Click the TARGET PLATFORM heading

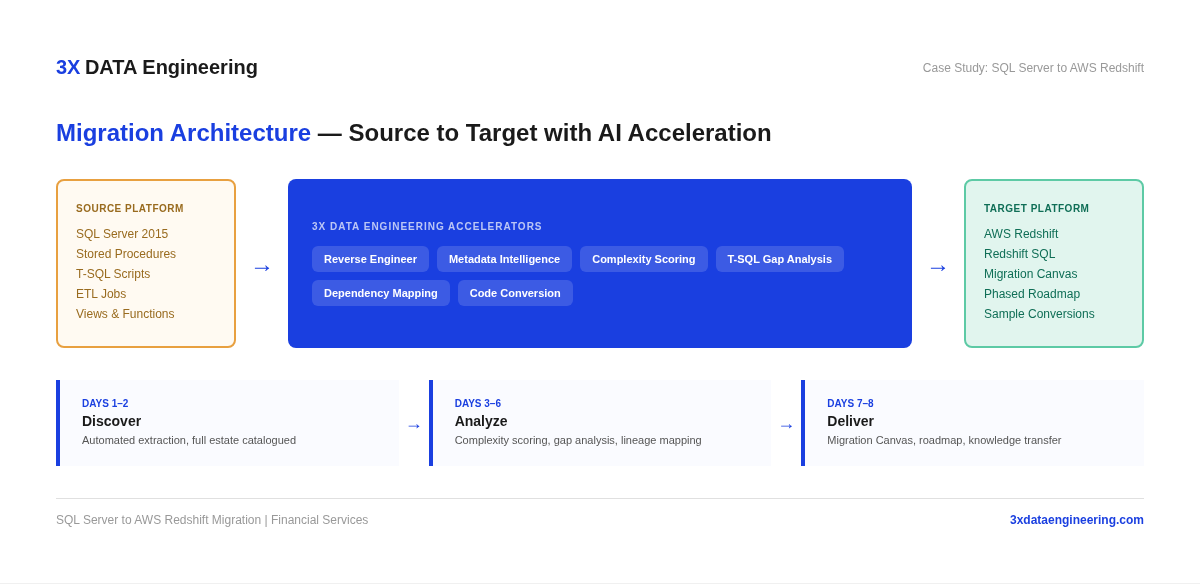tap(1036, 209)
